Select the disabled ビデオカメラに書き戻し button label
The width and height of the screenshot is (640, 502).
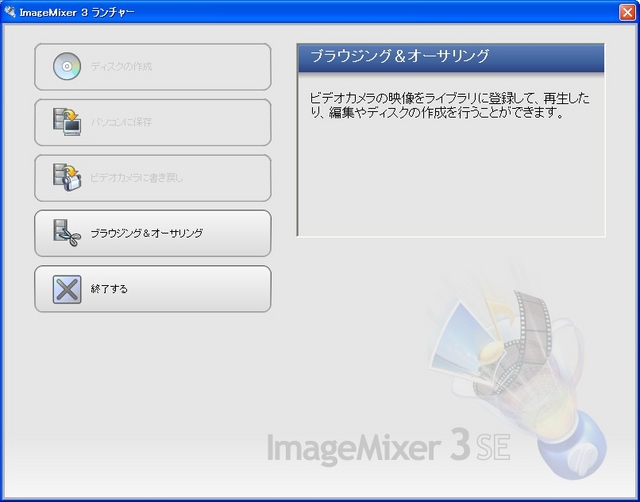click(x=137, y=178)
